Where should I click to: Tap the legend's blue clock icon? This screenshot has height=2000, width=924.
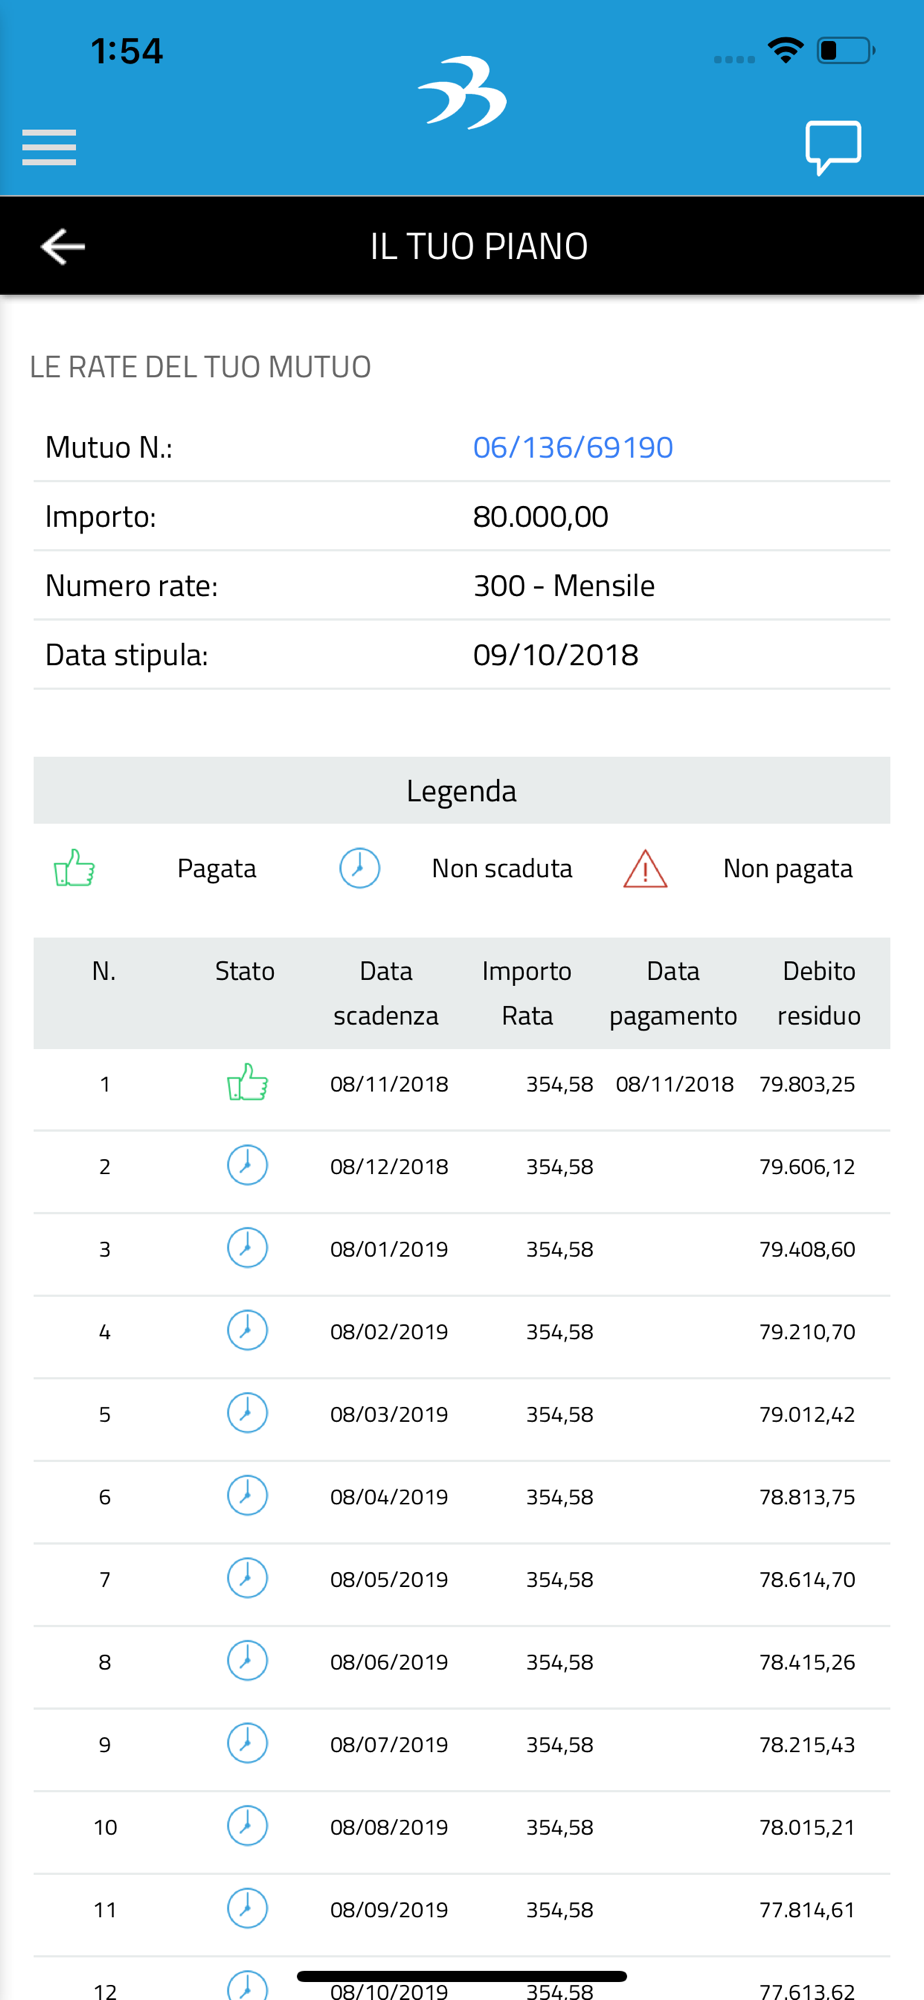pyautogui.click(x=359, y=868)
